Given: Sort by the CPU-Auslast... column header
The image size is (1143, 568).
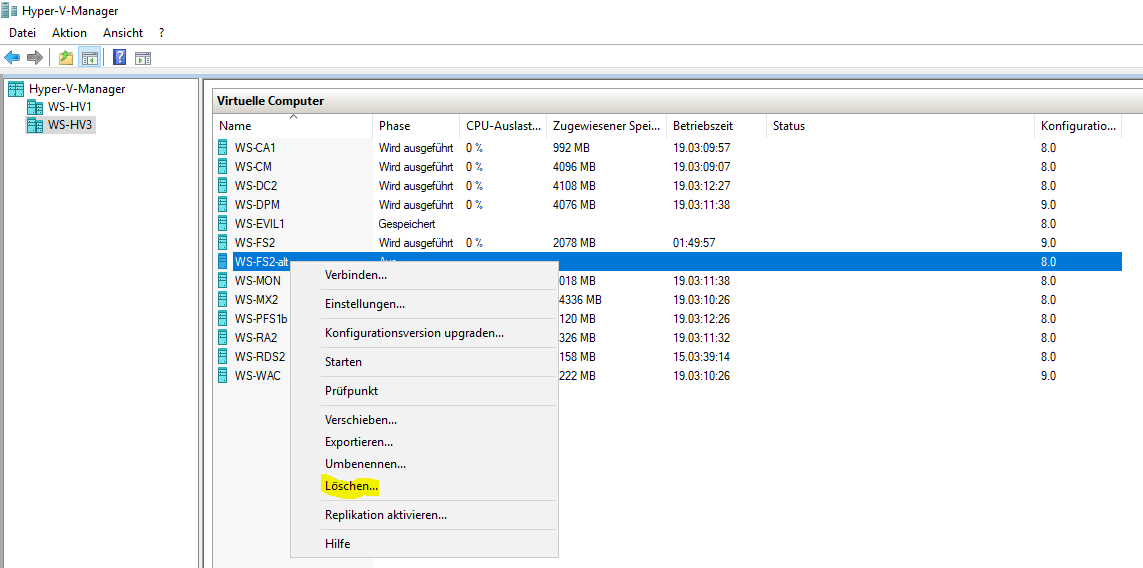Looking at the screenshot, I should coord(503,126).
